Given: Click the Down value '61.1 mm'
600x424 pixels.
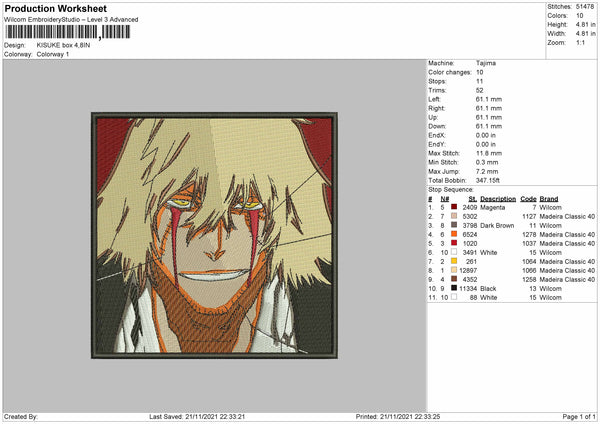Looking at the screenshot, I should pyautogui.click(x=489, y=126).
